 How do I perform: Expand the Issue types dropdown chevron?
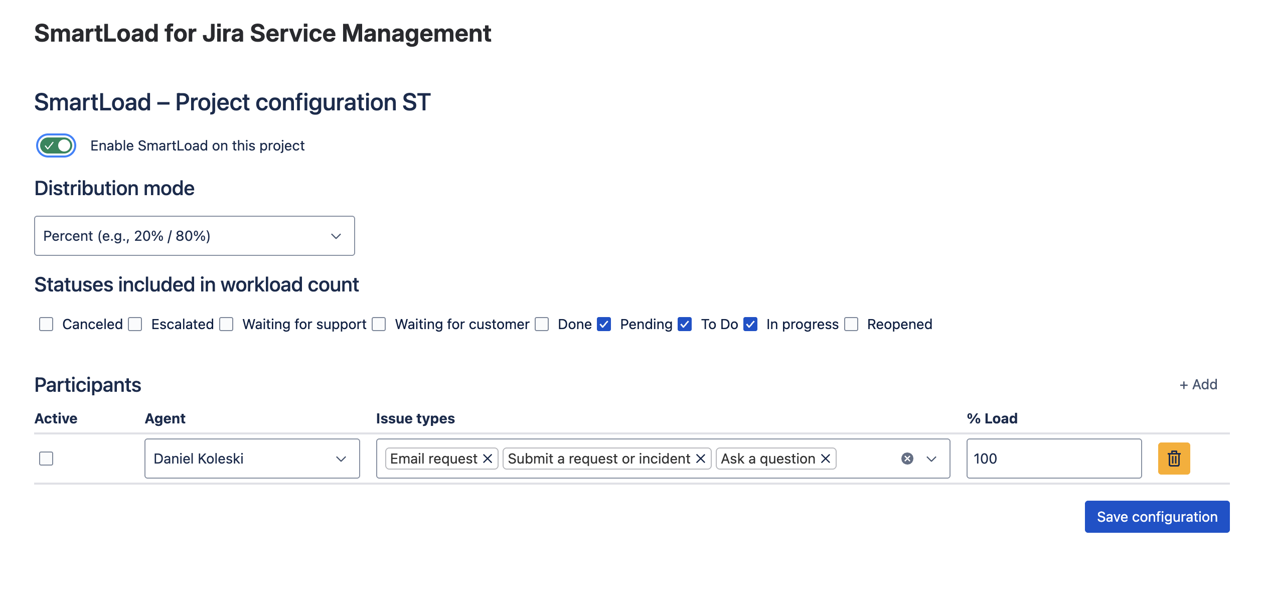931,459
